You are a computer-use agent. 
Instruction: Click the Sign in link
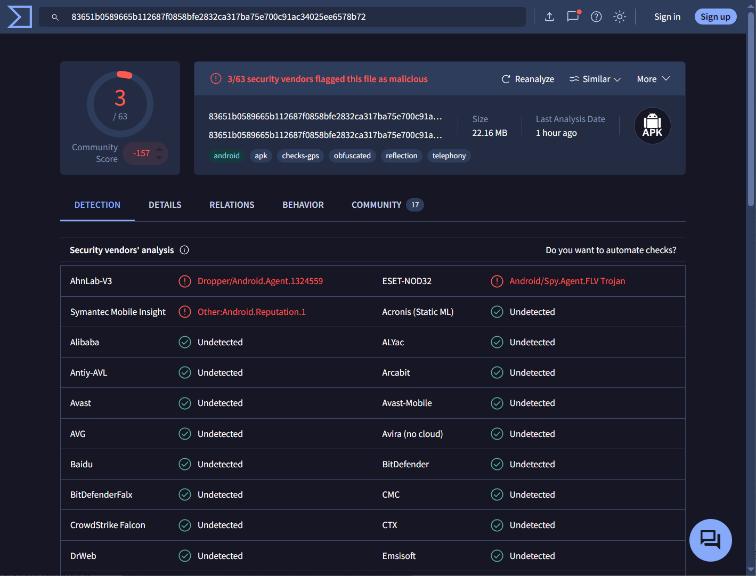[x=667, y=17]
